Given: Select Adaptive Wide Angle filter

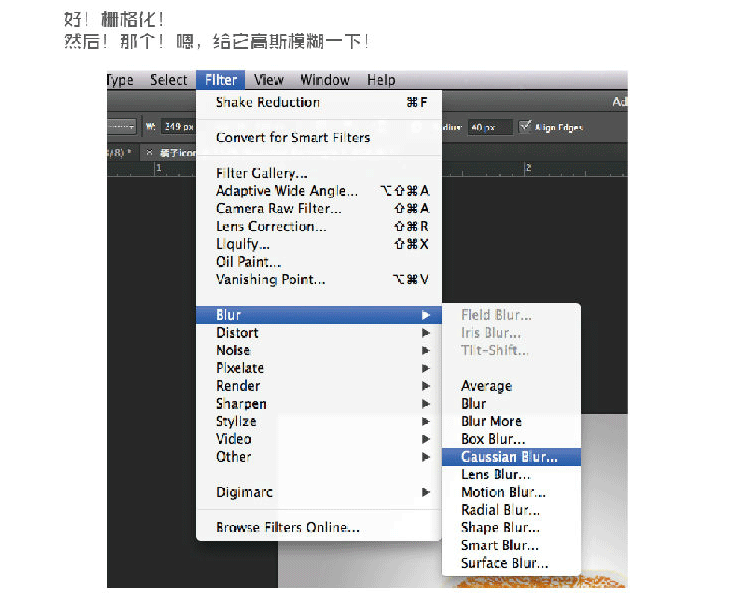Looking at the screenshot, I should [319, 191].
